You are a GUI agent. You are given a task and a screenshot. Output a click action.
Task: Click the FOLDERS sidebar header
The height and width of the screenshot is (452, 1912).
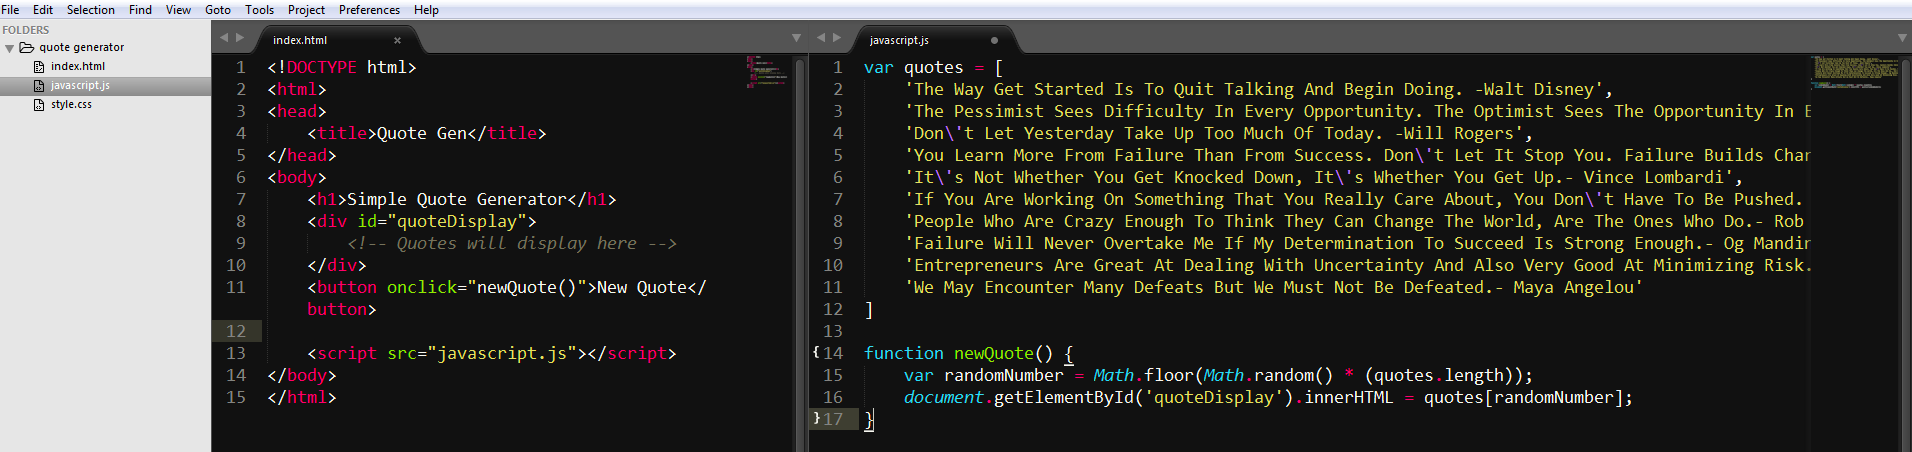26,30
